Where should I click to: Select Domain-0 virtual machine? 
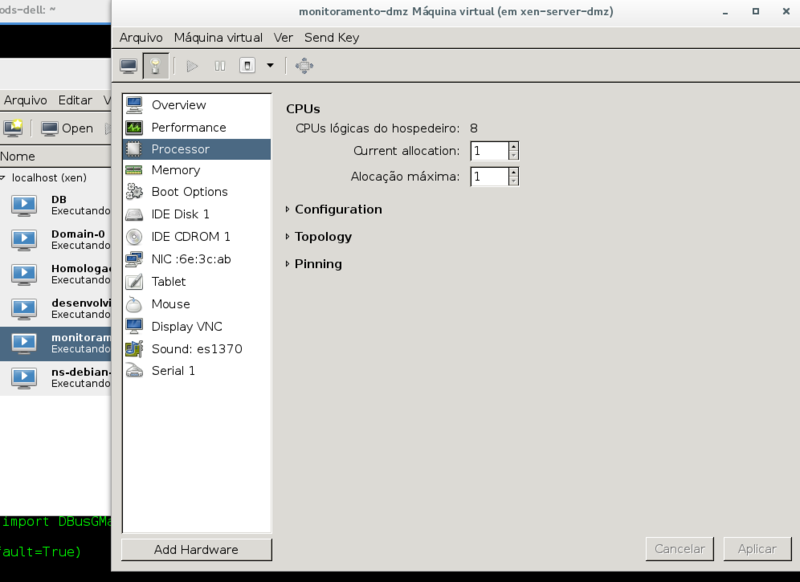pos(55,240)
